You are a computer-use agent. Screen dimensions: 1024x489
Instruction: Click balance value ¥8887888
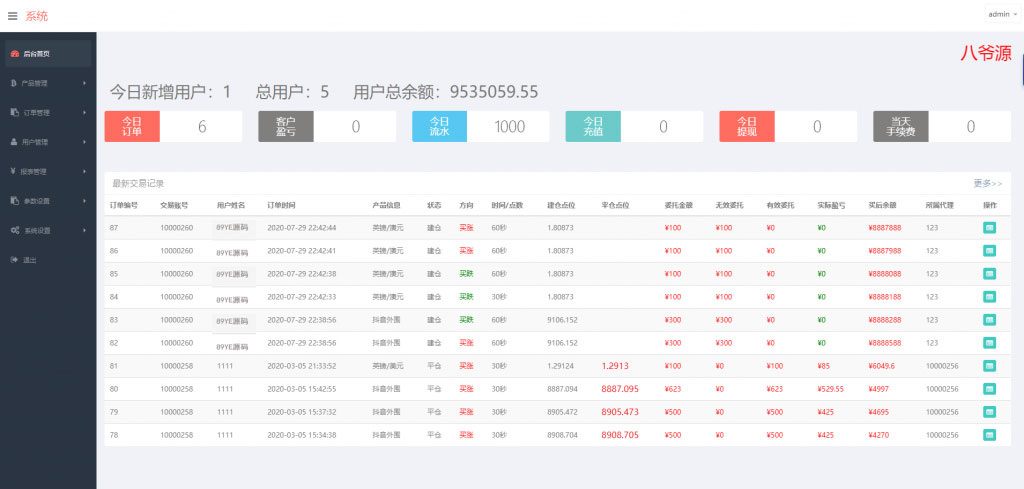pyautogui.click(x=885, y=228)
